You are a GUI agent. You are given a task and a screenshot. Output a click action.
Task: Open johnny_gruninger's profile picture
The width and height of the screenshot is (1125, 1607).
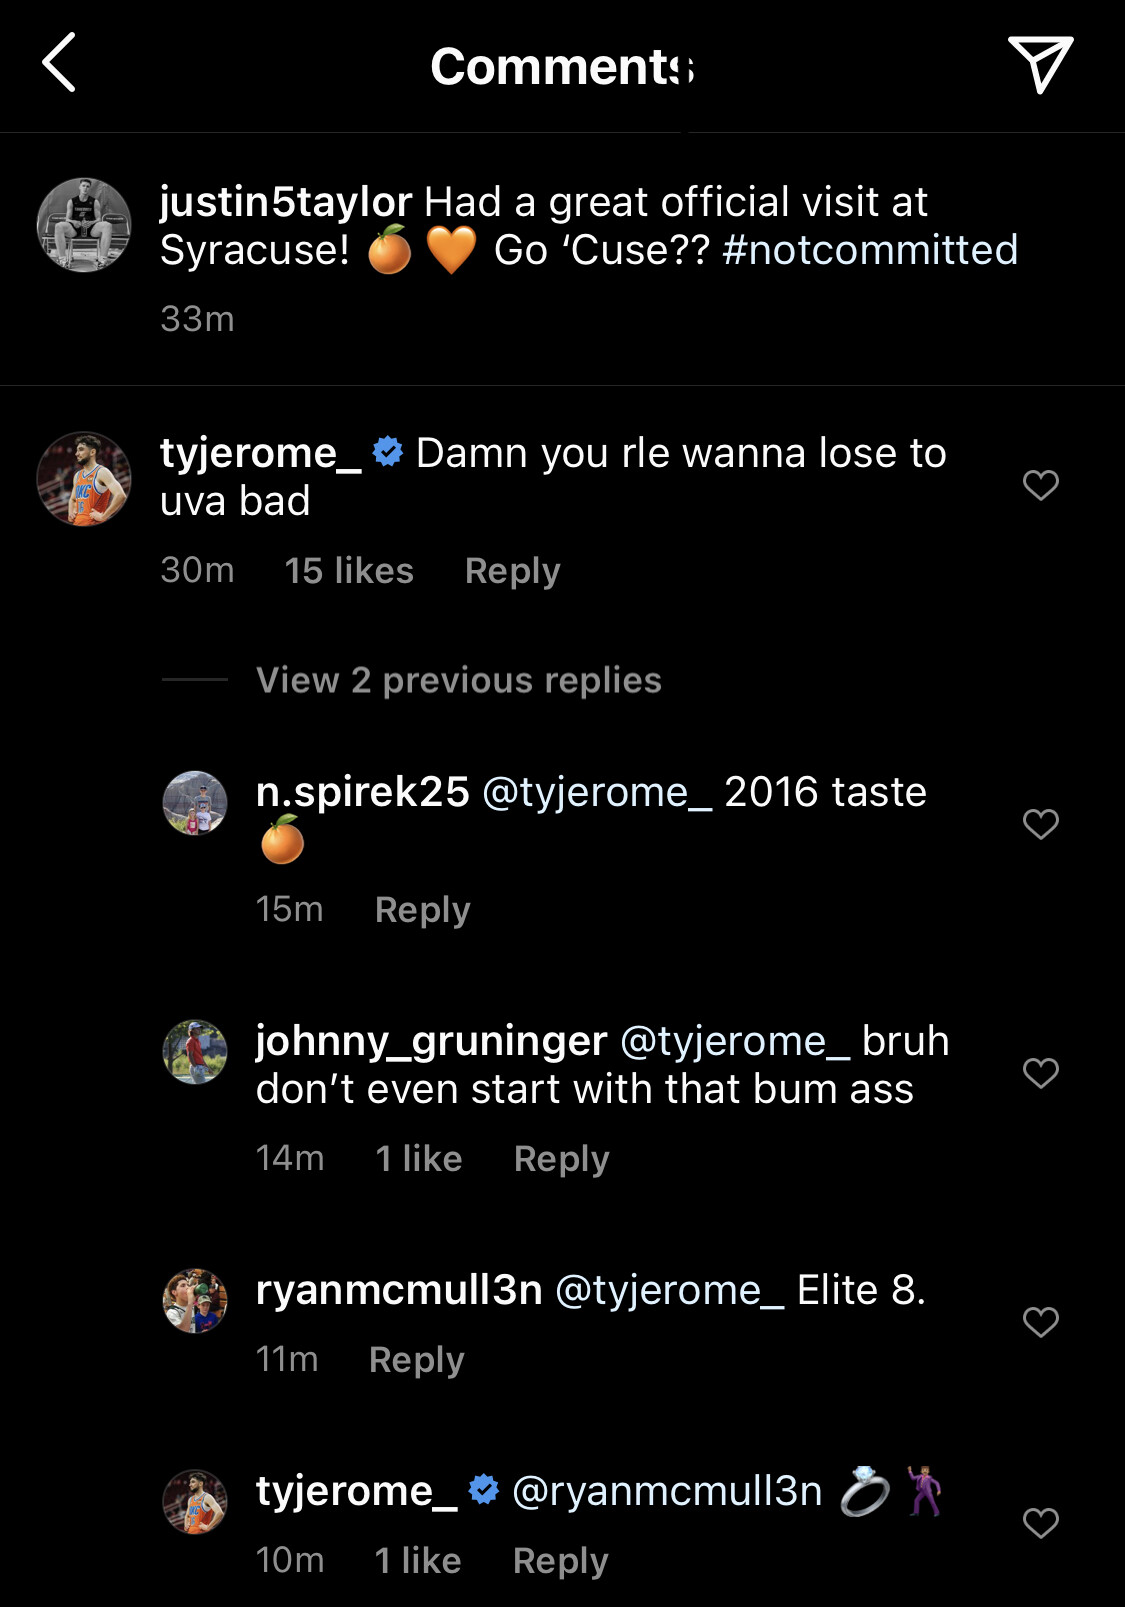[195, 1052]
